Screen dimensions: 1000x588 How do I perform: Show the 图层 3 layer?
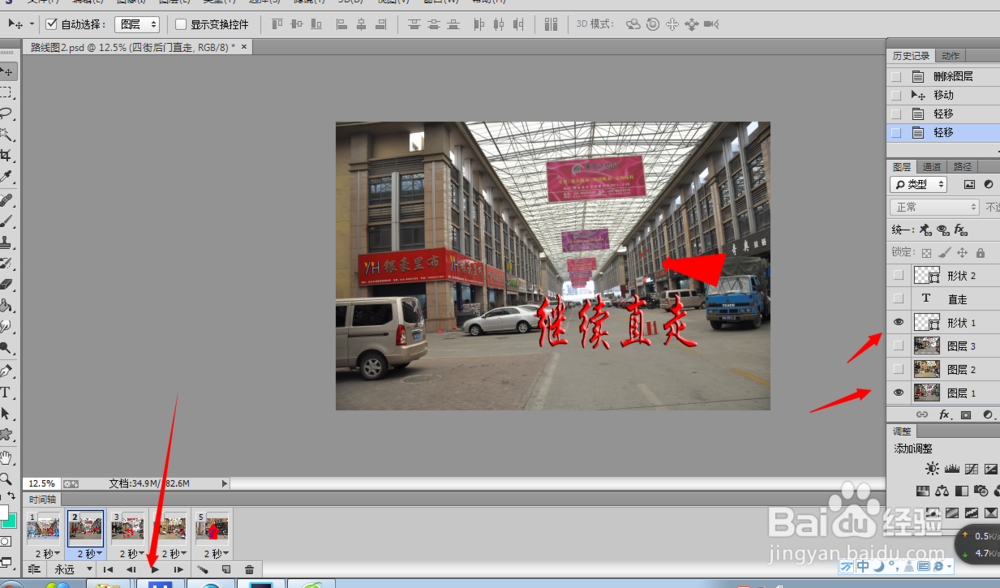point(899,346)
